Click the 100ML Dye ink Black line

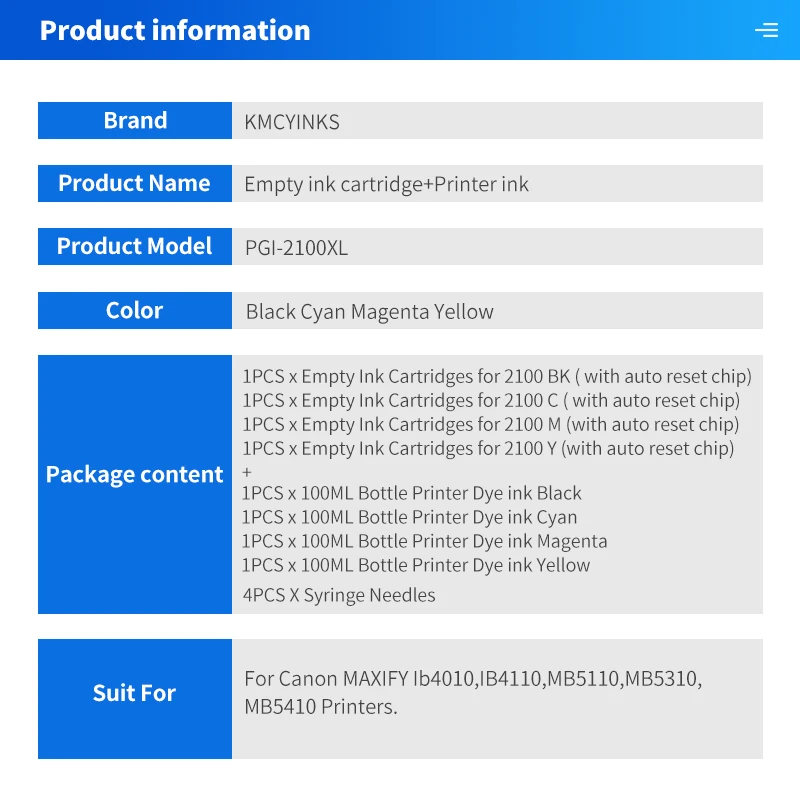pyautogui.click(x=411, y=493)
